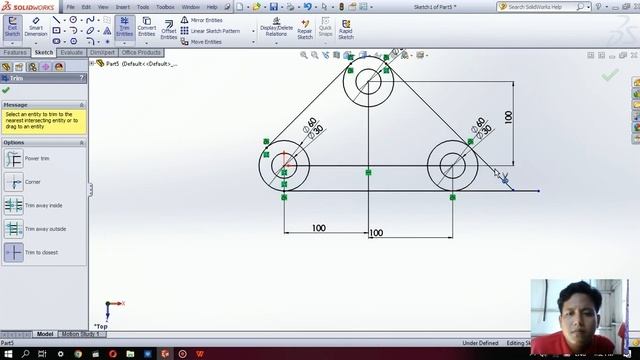The height and width of the screenshot is (360, 640).
Task: Collapse the Message section
Action: 82,105
